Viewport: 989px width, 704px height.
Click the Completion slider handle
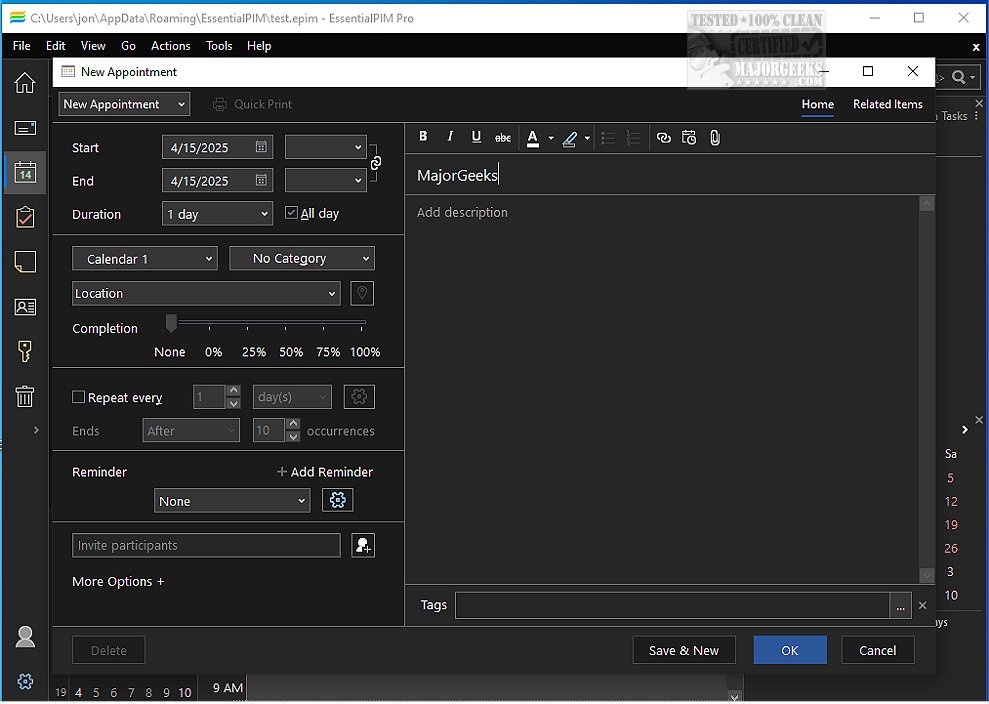[171, 323]
